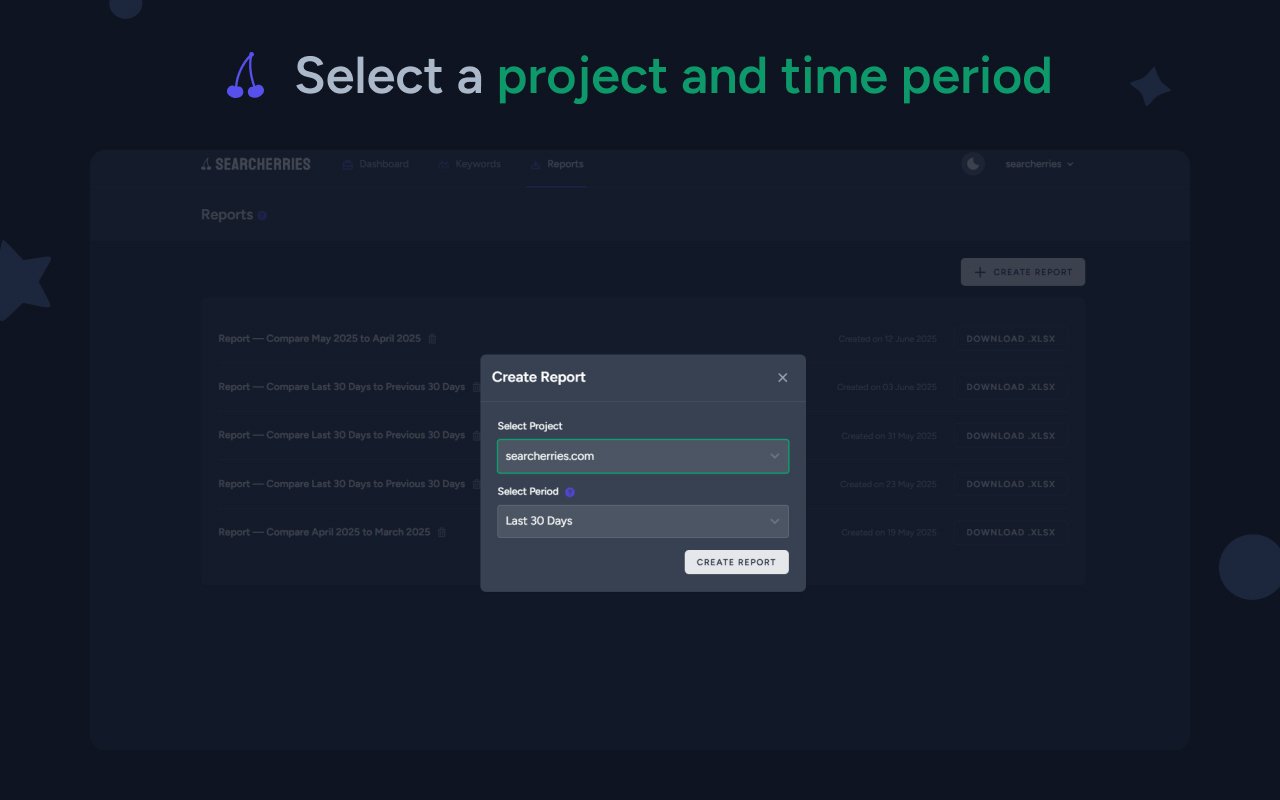Download .XLSX for report created 31 May 2025

pos(1010,436)
